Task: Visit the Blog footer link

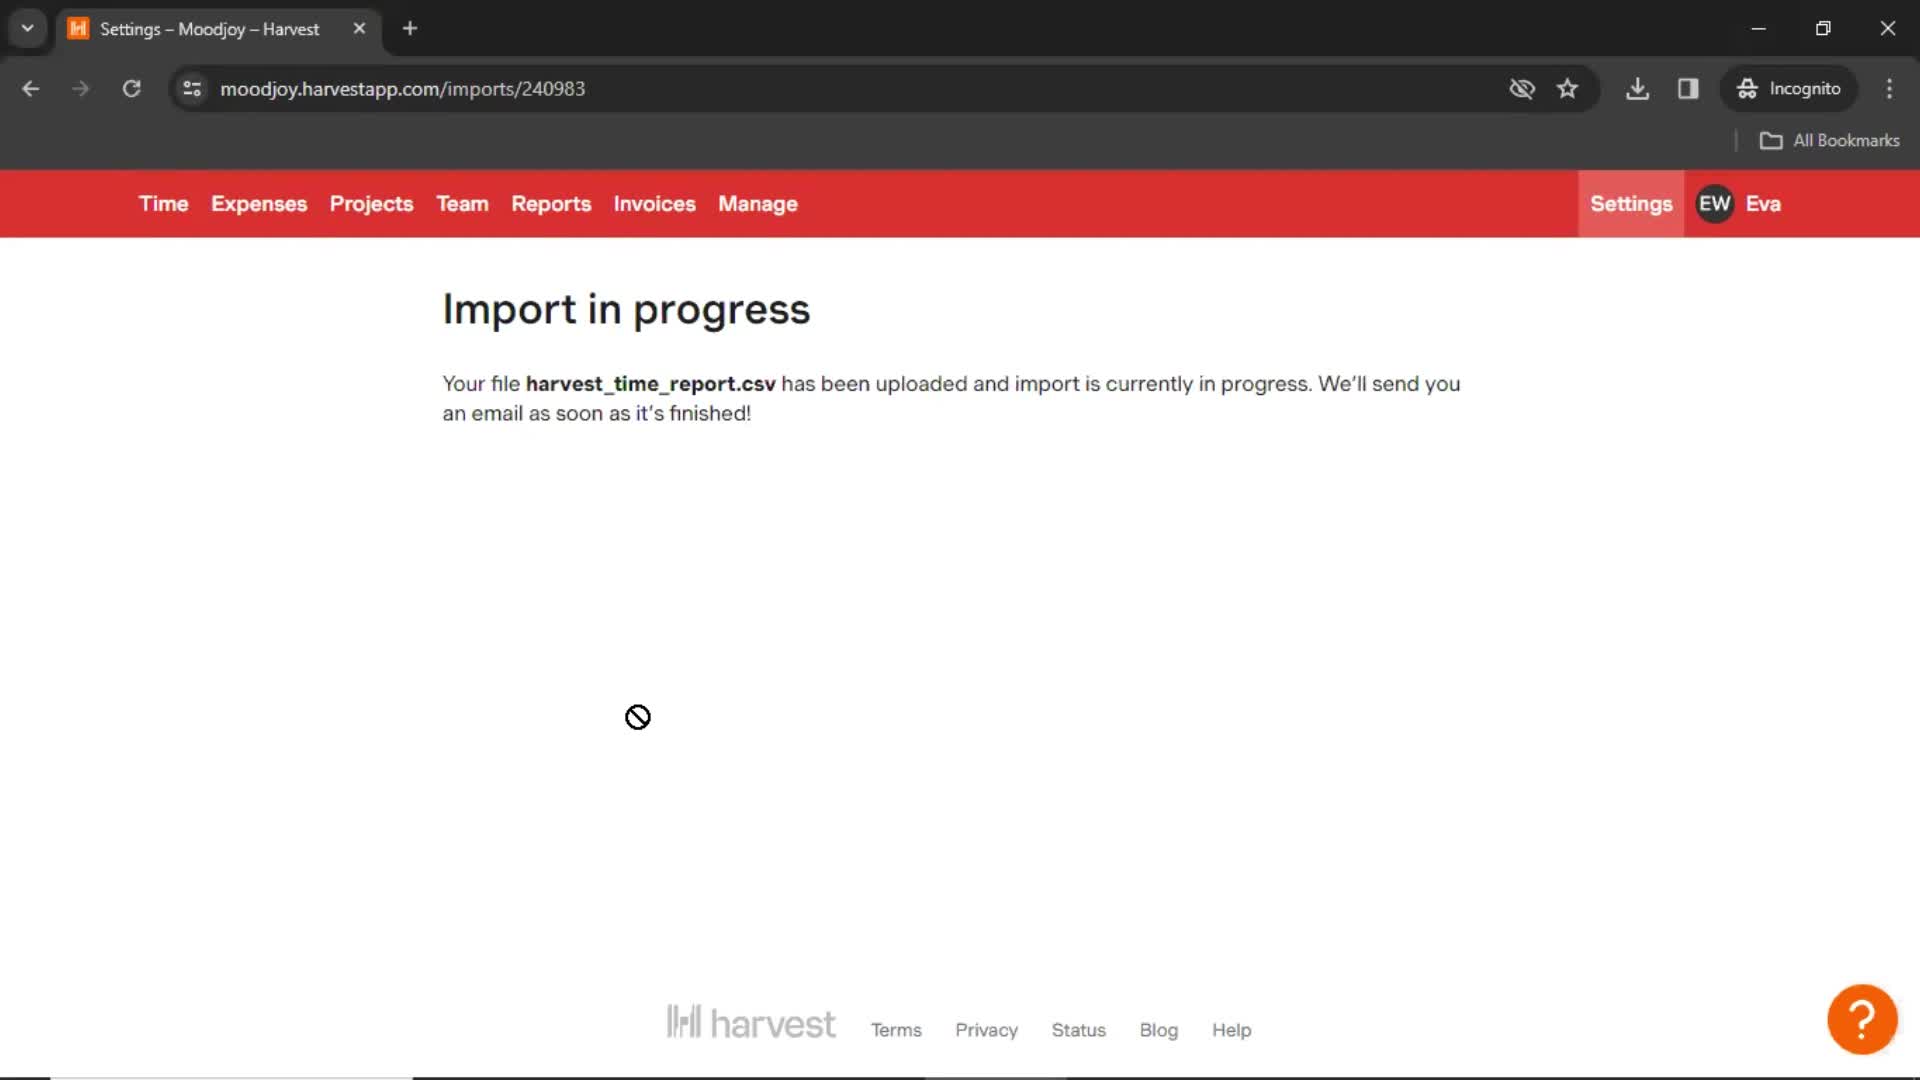Action: coord(1158,1030)
